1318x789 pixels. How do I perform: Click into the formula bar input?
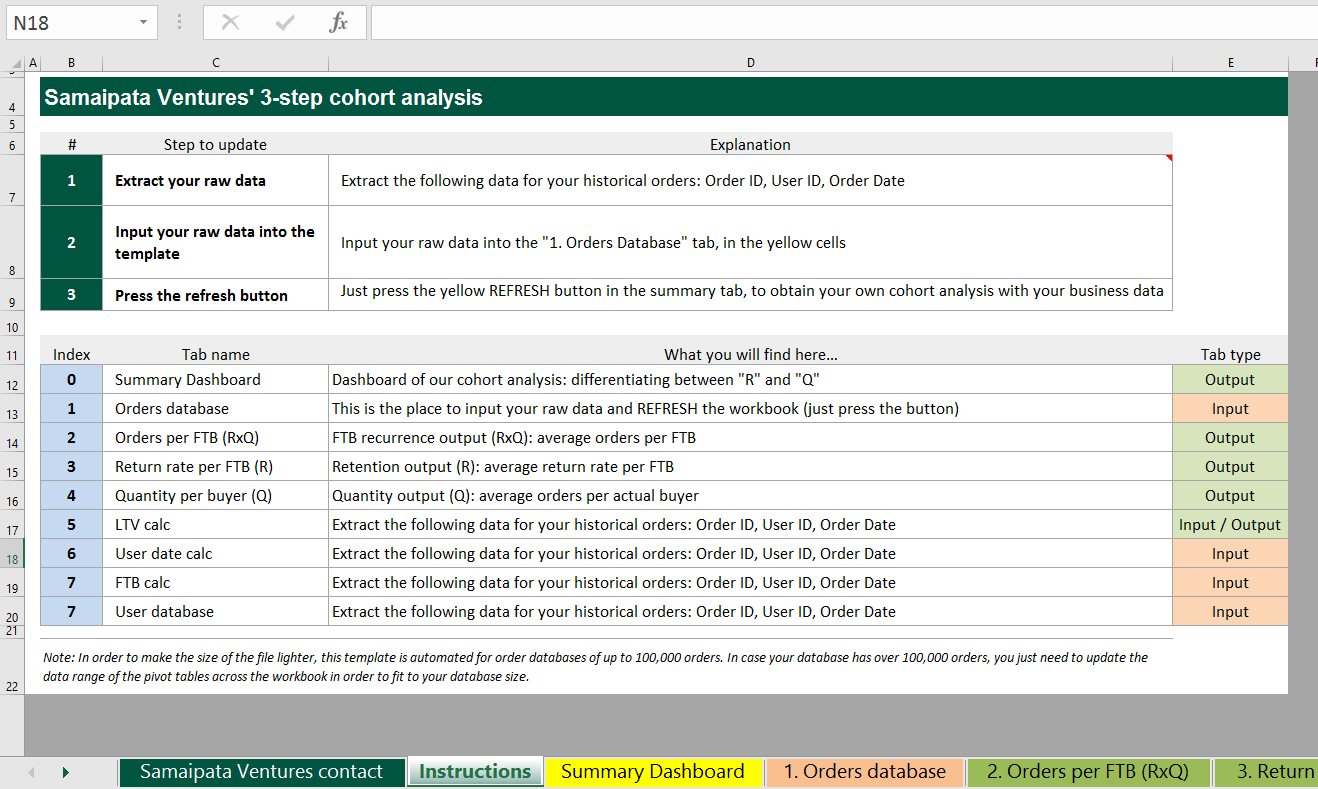(x=844, y=22)
